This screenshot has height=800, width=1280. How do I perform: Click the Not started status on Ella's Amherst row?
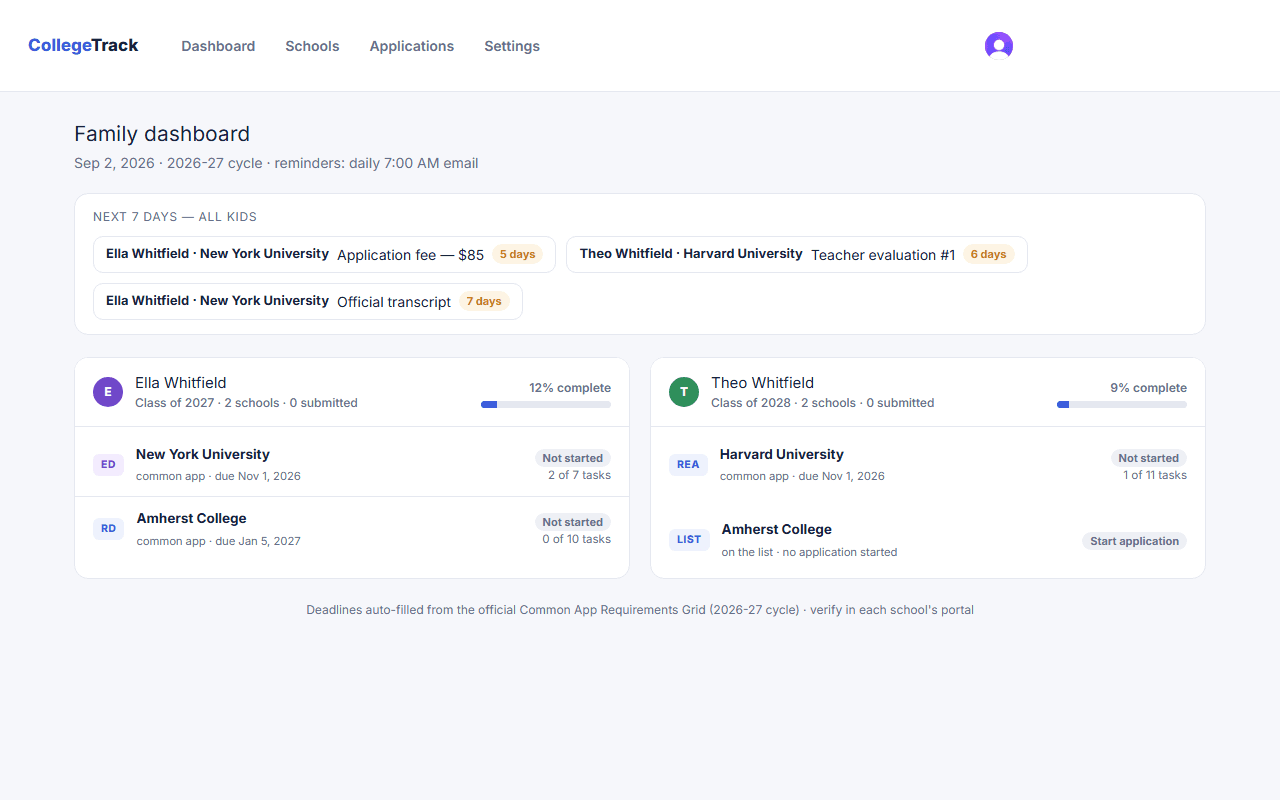pyautogui.click(x=573, y=522)
